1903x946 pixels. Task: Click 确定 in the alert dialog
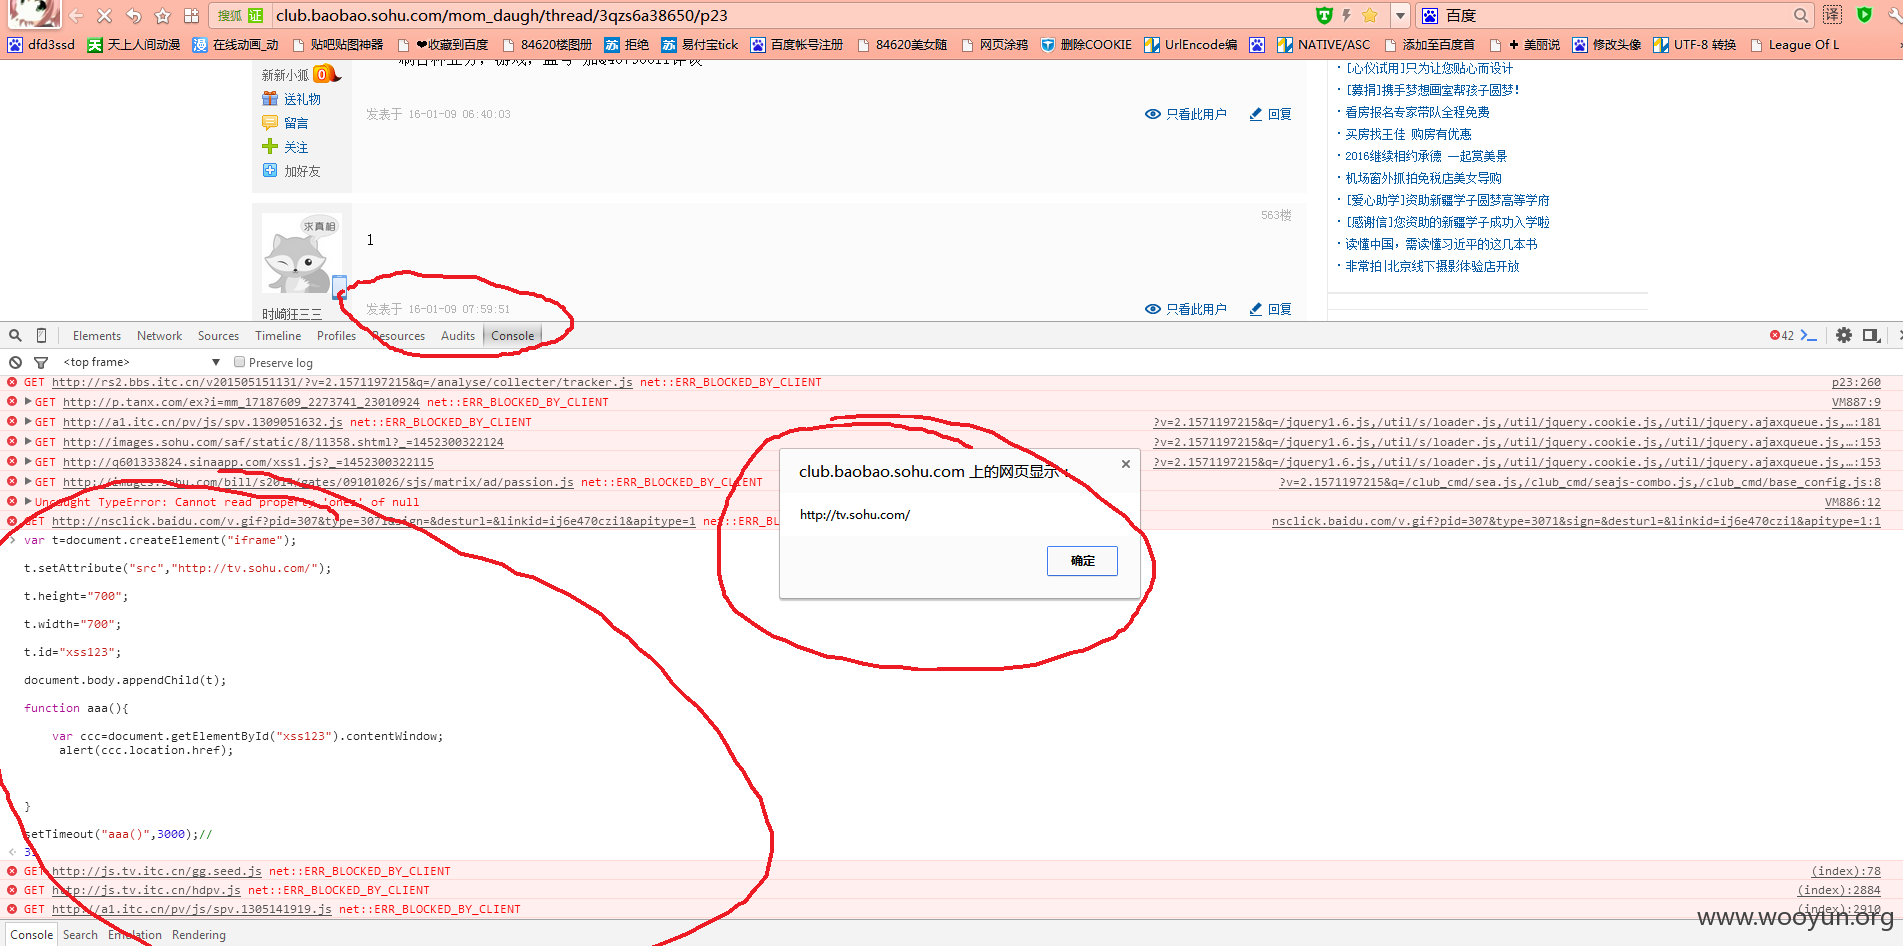pos(1082,561)
